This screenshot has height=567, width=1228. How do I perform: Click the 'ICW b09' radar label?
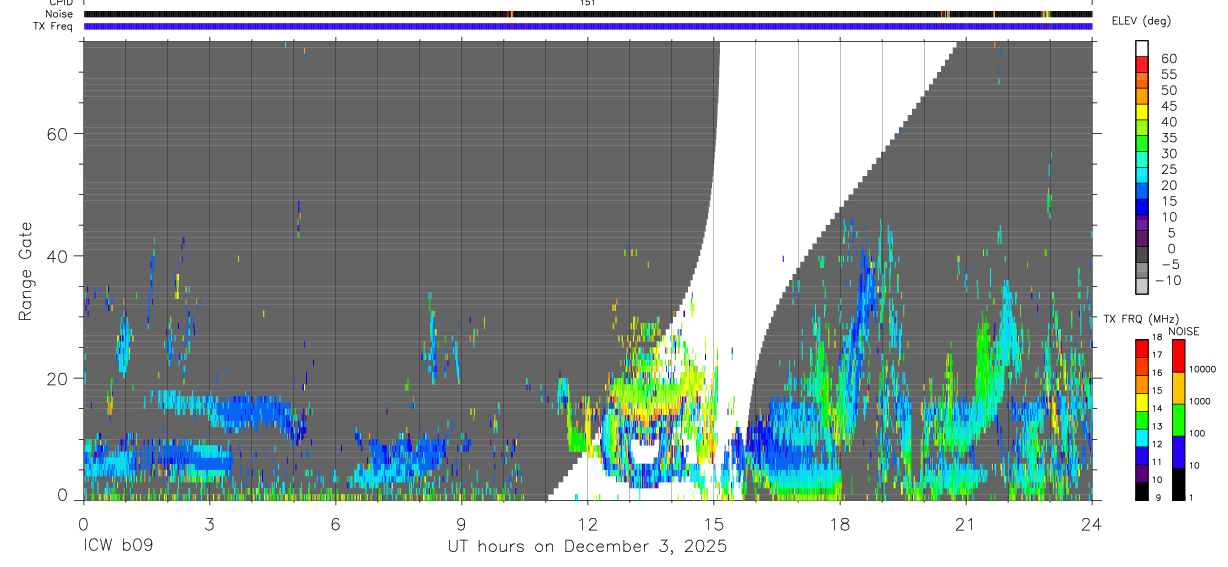(x=118, y=547)
